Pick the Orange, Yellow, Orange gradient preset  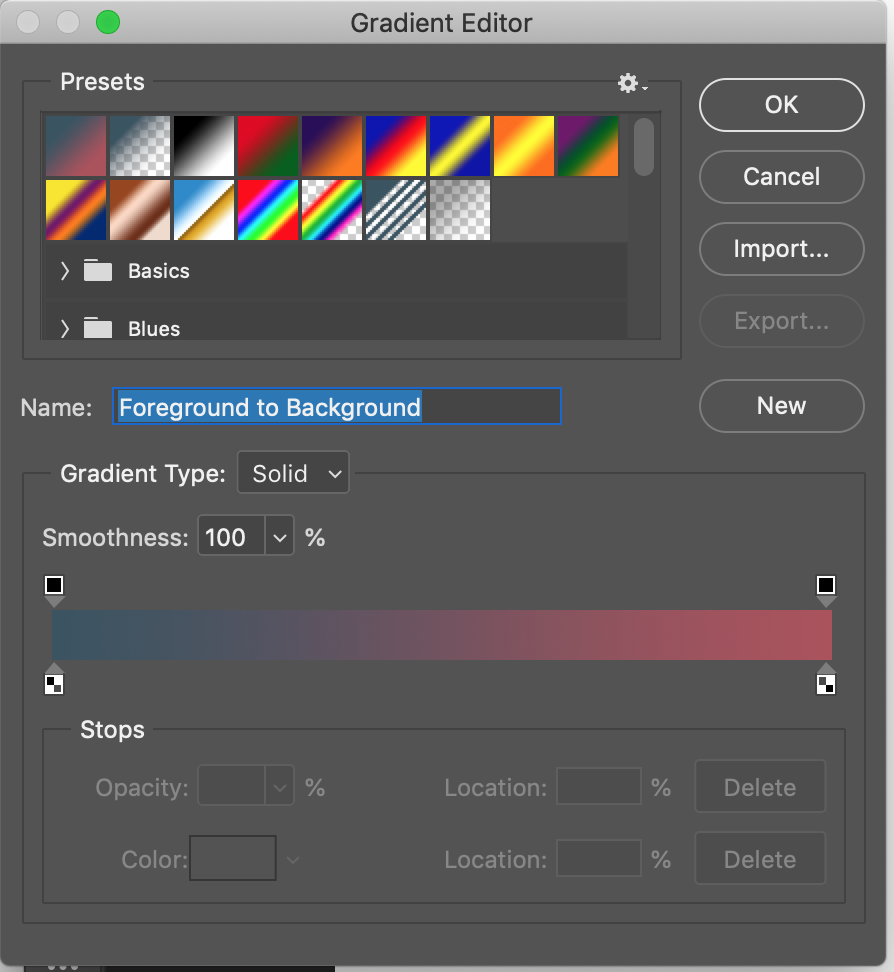click(524, 146)
